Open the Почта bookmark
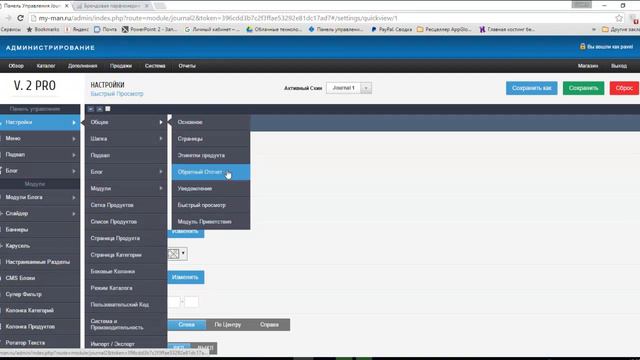 point(105,29)
